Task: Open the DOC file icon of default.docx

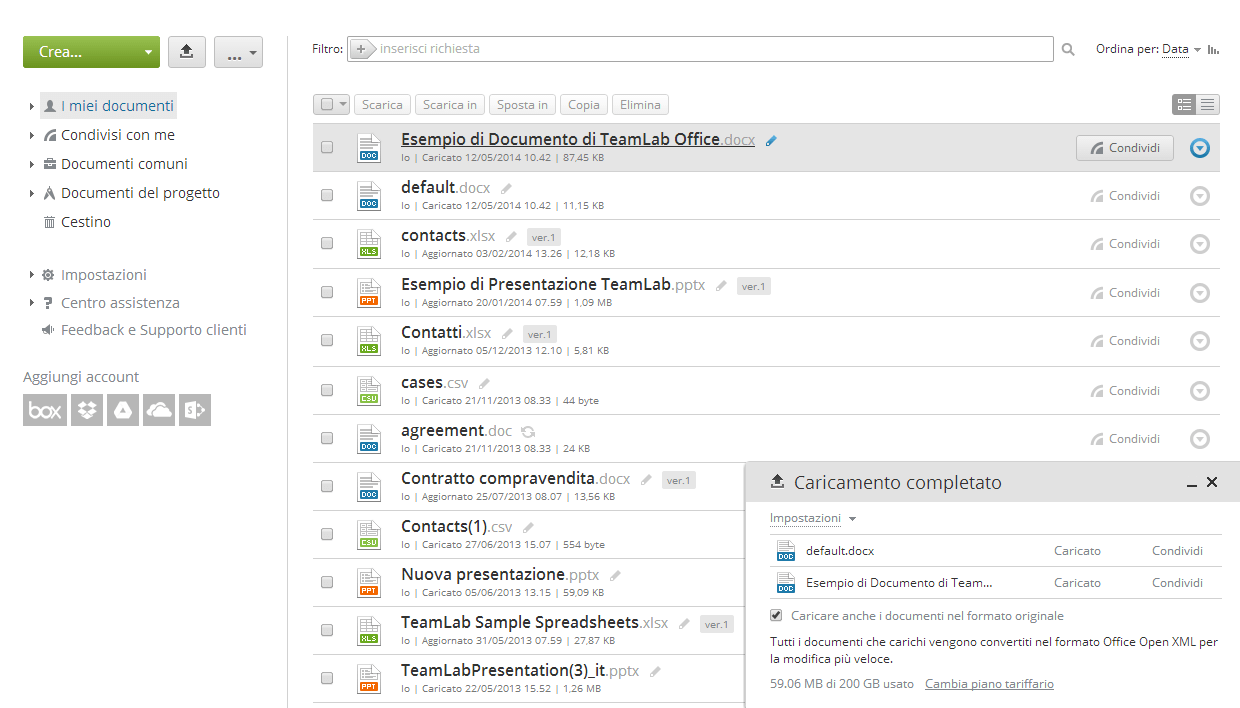Action: (x=369, y=196)
